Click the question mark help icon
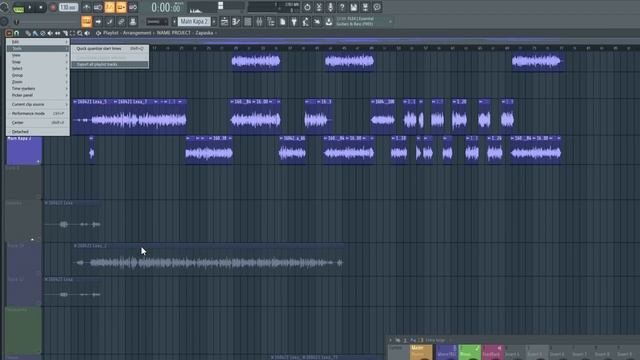Viewport: 640px width, 360px height. pyautogui.click(x=342, y=7)
